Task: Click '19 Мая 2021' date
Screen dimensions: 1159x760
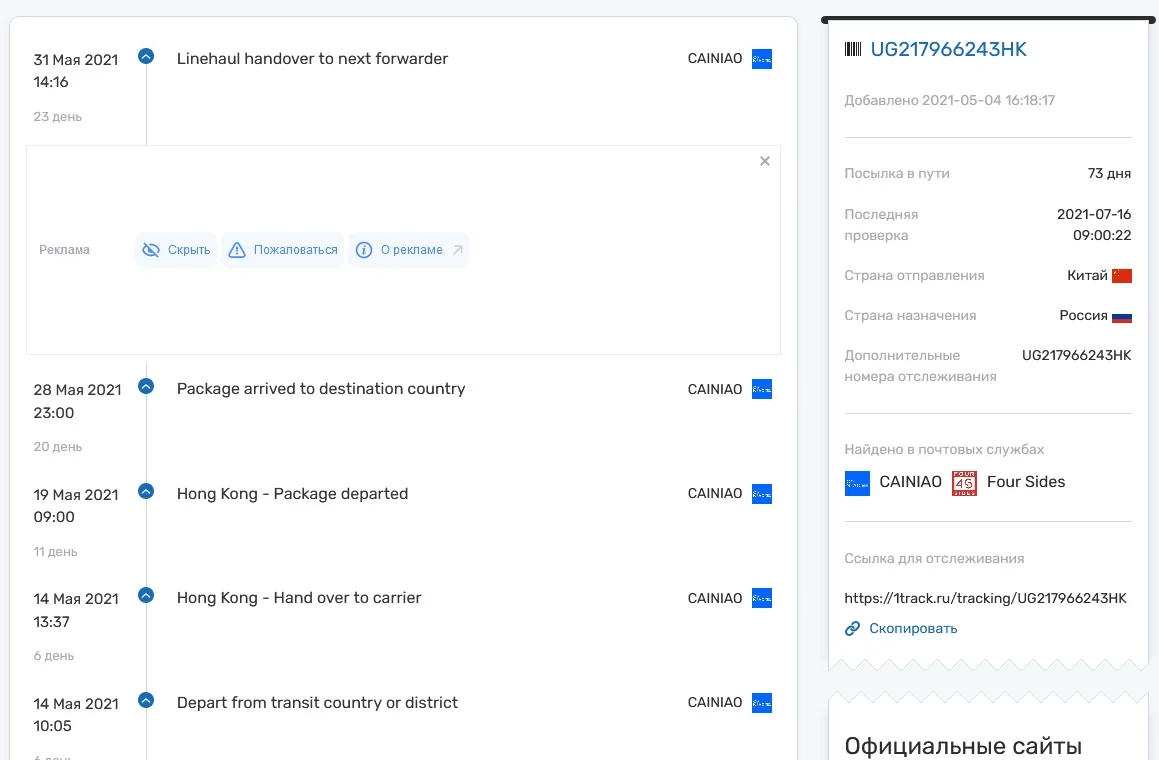Action: pos(75,495)
